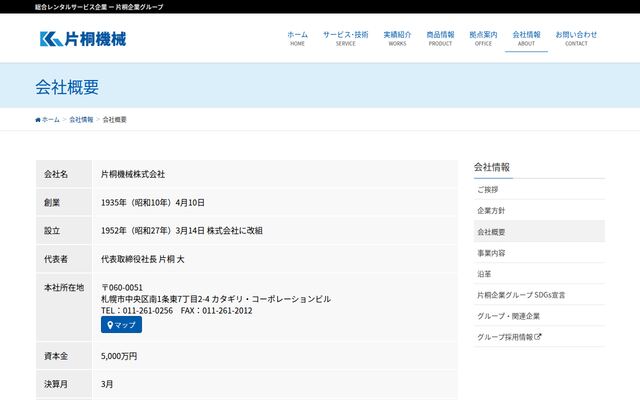The height and width of the screenshot is (400, 640).
Task: Click the TEL：011-261-0256 phone number
Action: click(137, 311)
